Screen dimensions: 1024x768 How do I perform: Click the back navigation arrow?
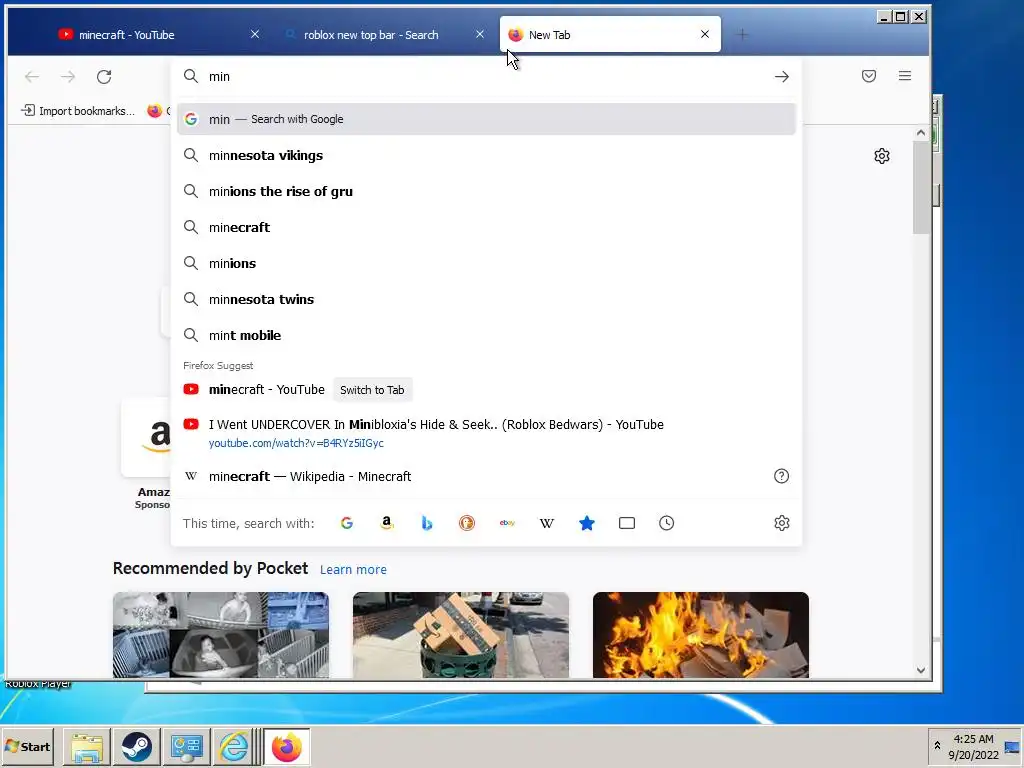point(32,76)
